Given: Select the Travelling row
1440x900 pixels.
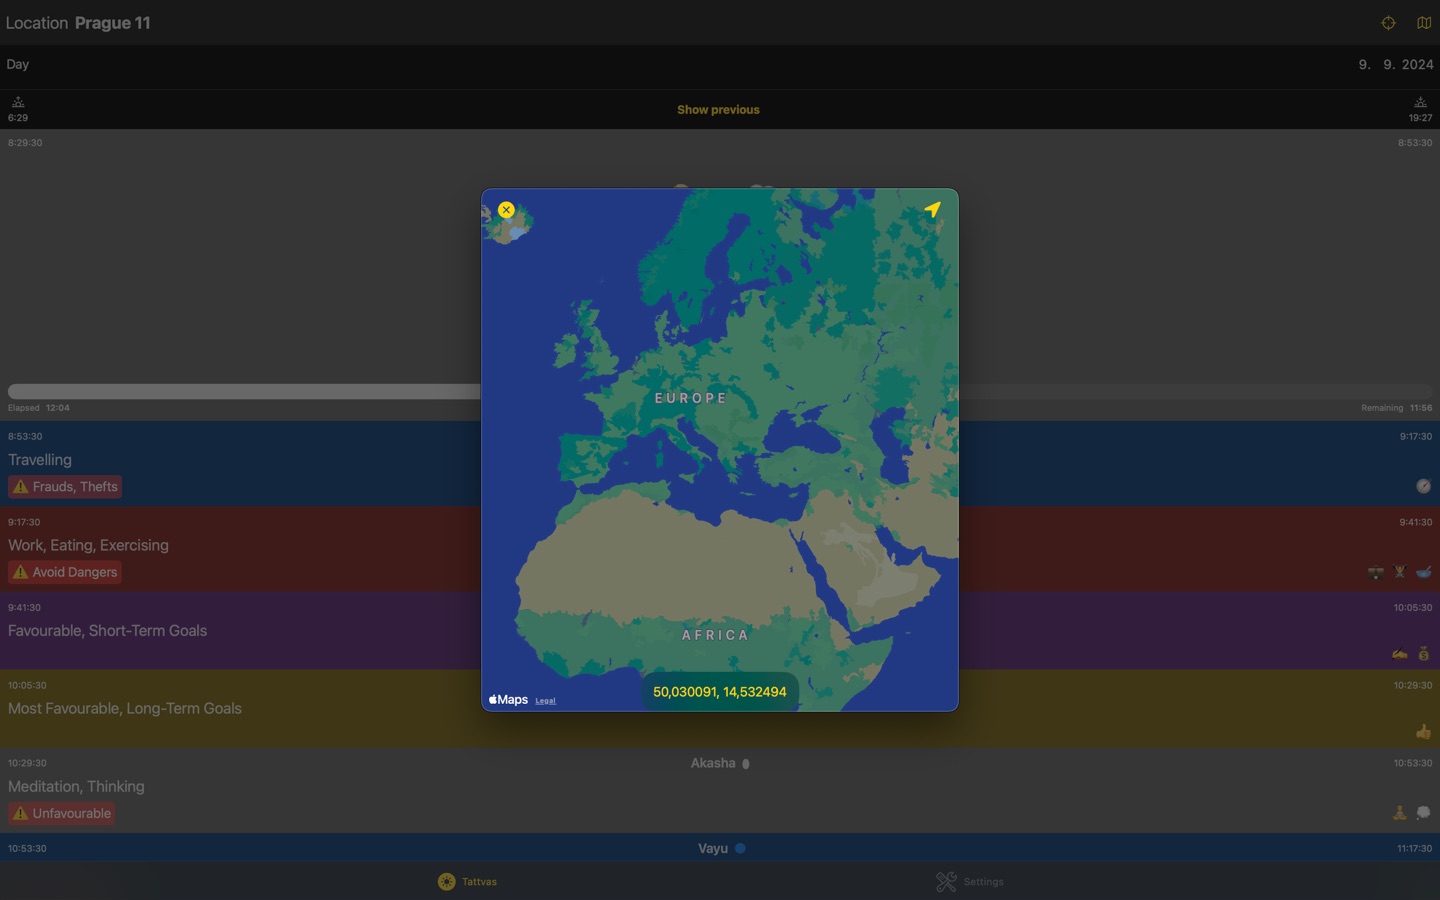Looking at the screenshot, I should (720, 464).
